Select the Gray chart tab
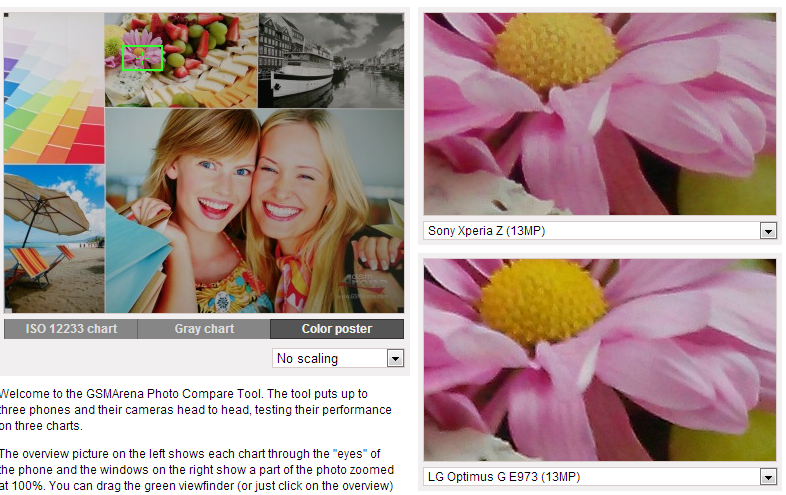Screen dimensions: 786x495 (204, 329)
